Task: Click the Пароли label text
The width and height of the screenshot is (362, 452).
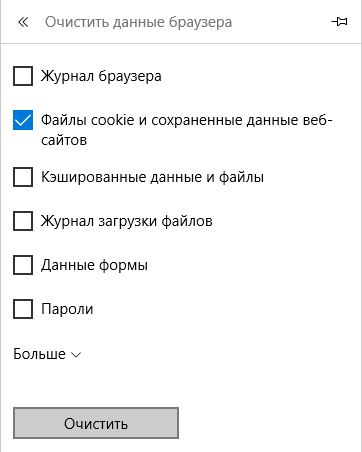Action: pos(67,309)
